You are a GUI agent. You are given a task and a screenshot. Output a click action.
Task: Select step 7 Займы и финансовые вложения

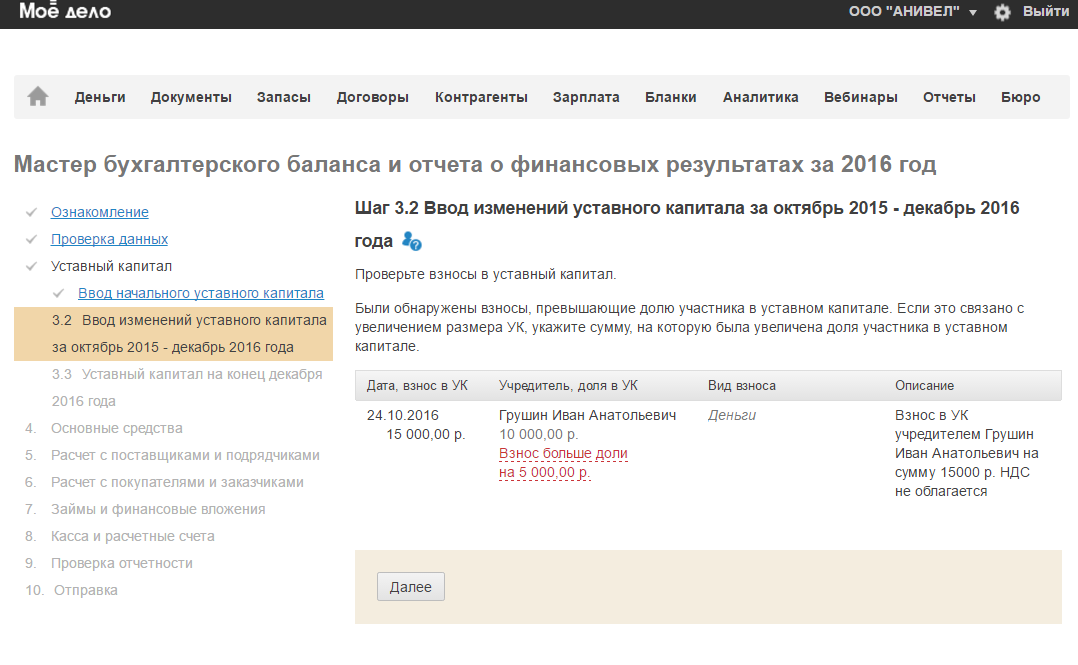[x=145, y=509]
